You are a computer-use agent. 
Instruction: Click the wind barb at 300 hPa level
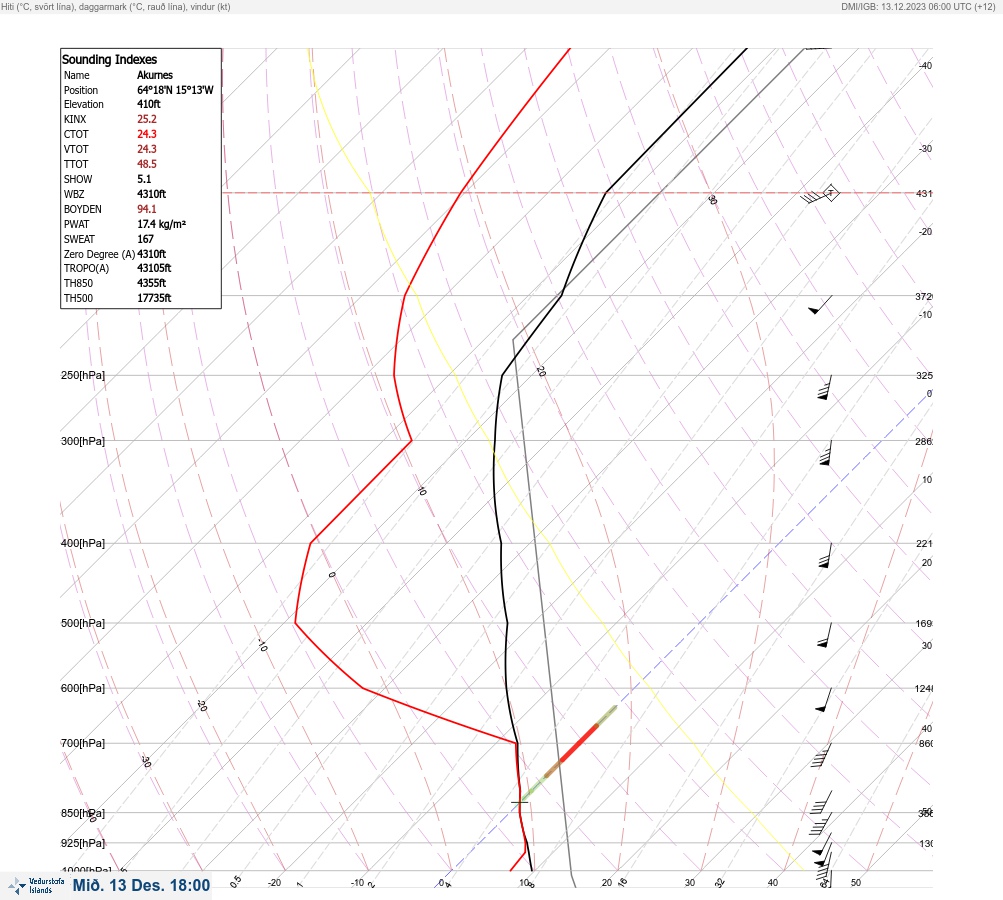(826, 453)
